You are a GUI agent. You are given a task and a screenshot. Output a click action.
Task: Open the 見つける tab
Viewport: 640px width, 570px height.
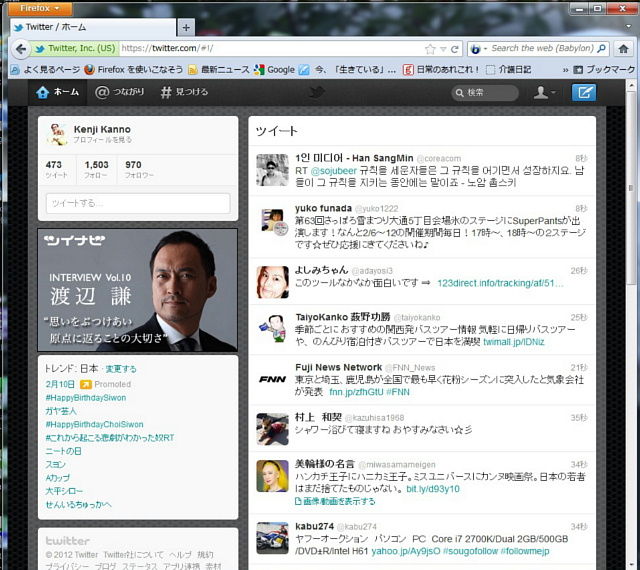pyautogui.click(x=184, y=92)
